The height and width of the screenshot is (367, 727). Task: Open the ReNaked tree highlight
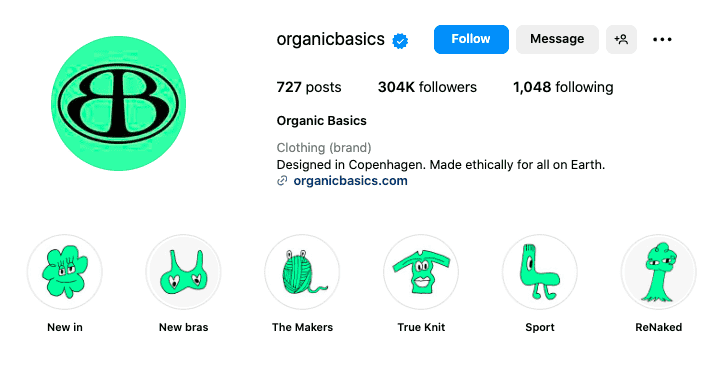(658, 272)
